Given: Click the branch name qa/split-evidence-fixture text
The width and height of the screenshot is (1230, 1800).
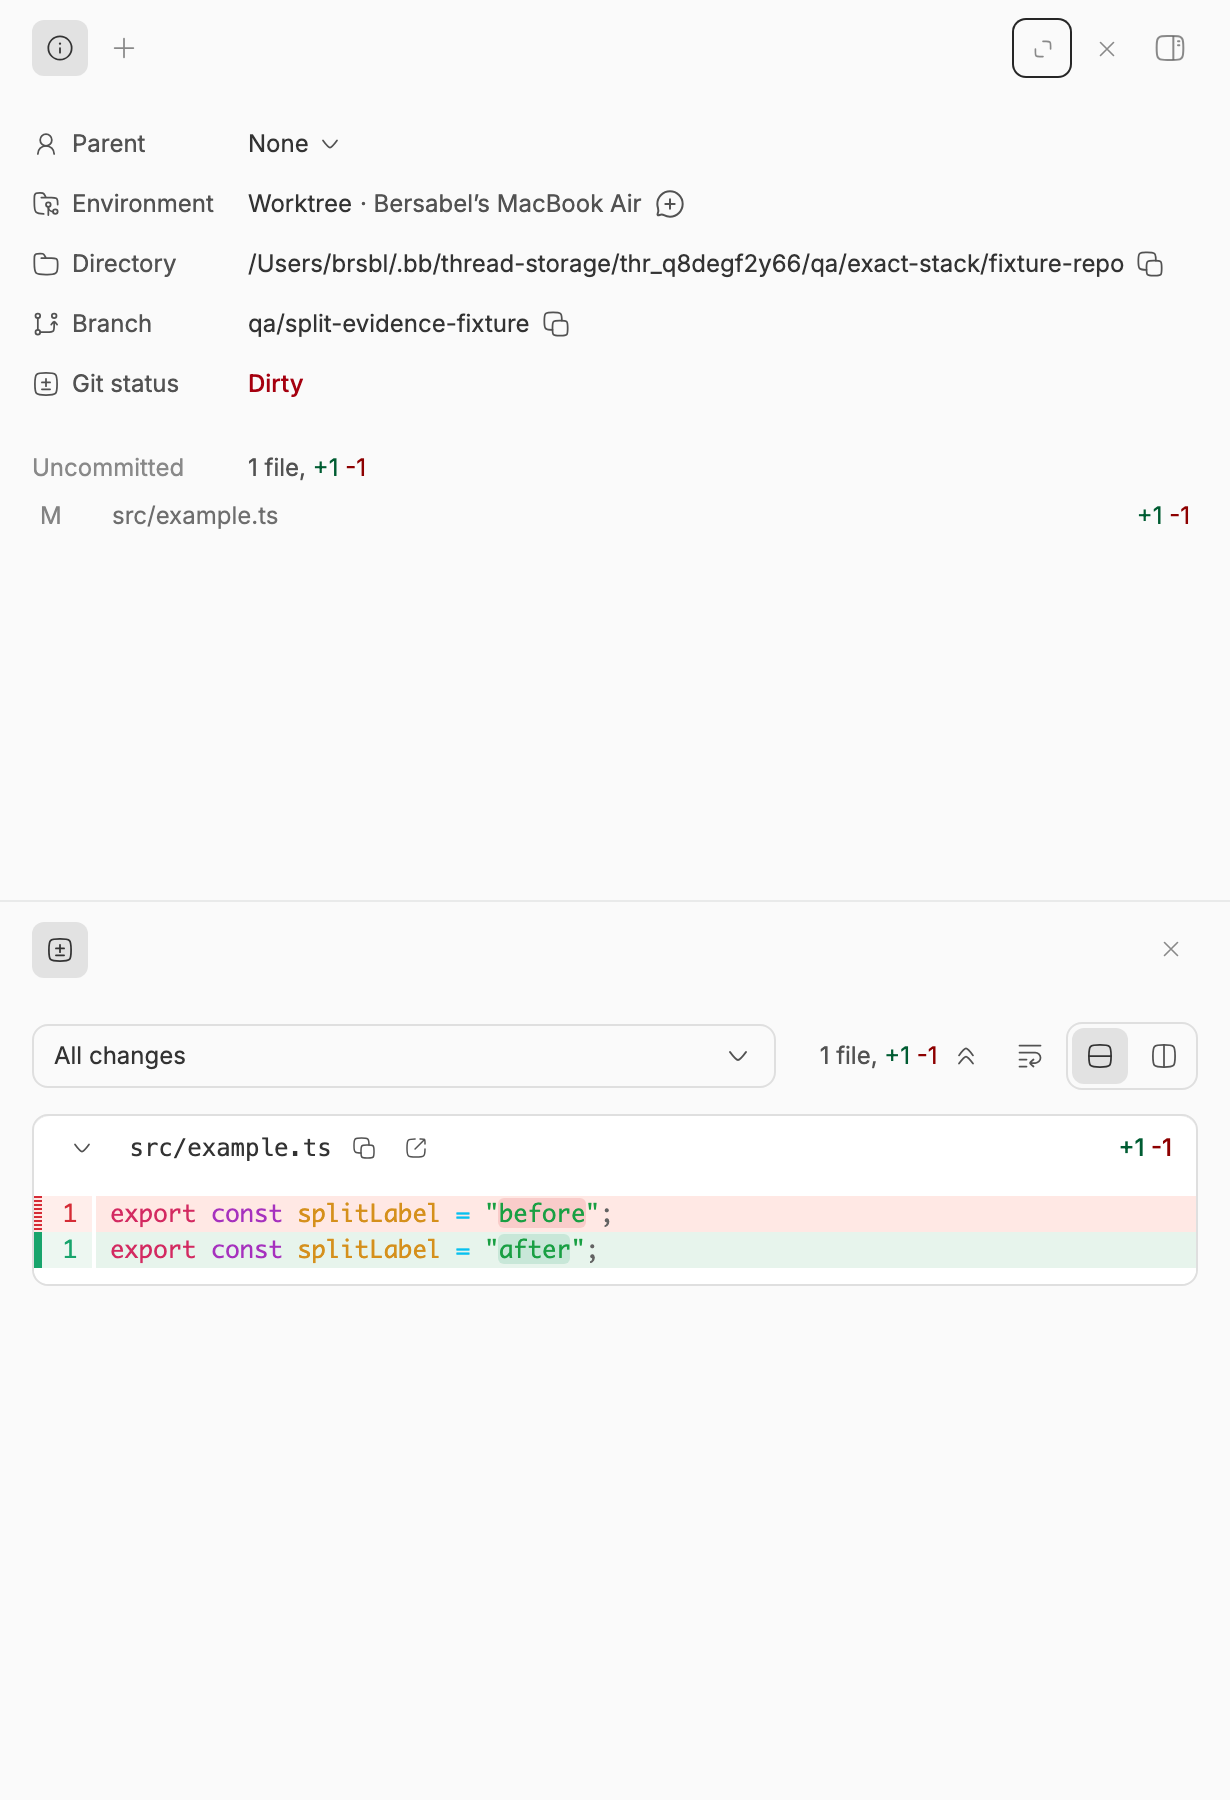Looking at the screenshot, I should (x=389, y=324).
